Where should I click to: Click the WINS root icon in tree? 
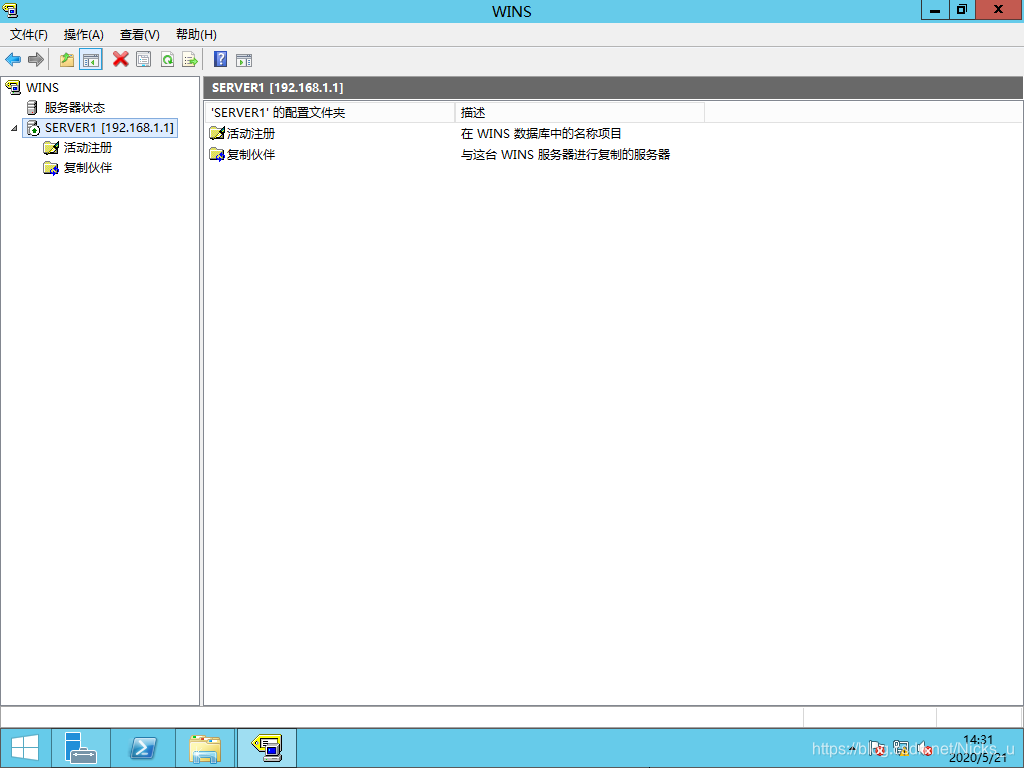click(x=12, y=87)
